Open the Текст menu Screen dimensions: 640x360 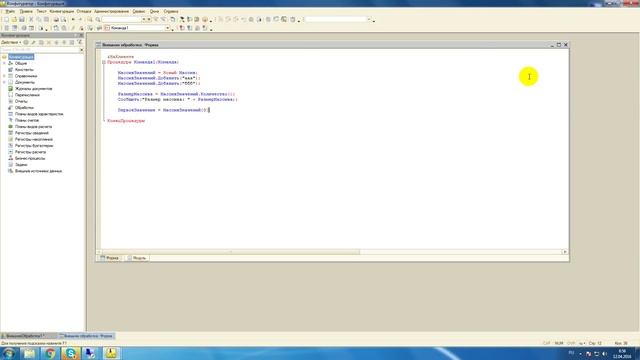coord(41,11)
